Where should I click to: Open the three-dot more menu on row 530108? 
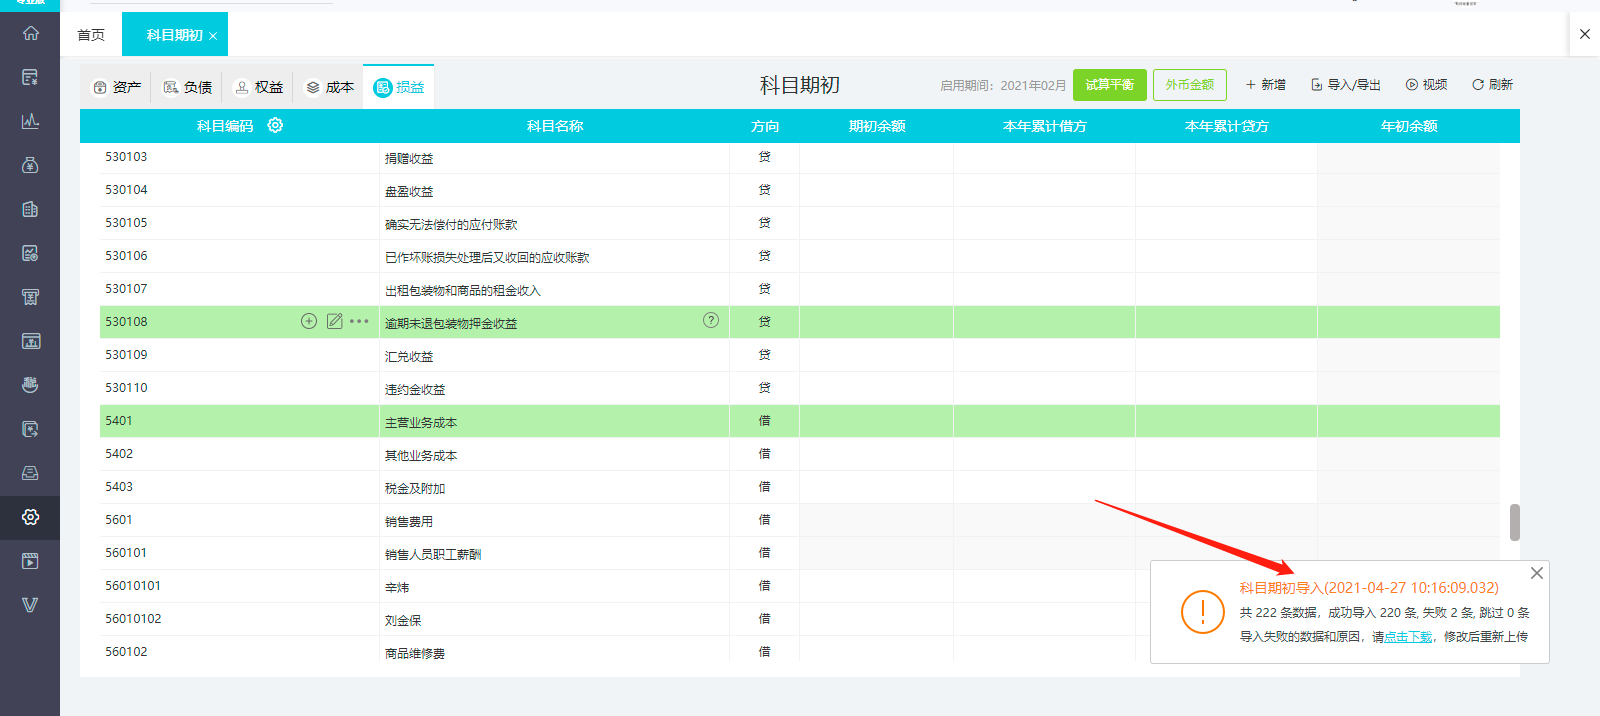click(360, 321)
